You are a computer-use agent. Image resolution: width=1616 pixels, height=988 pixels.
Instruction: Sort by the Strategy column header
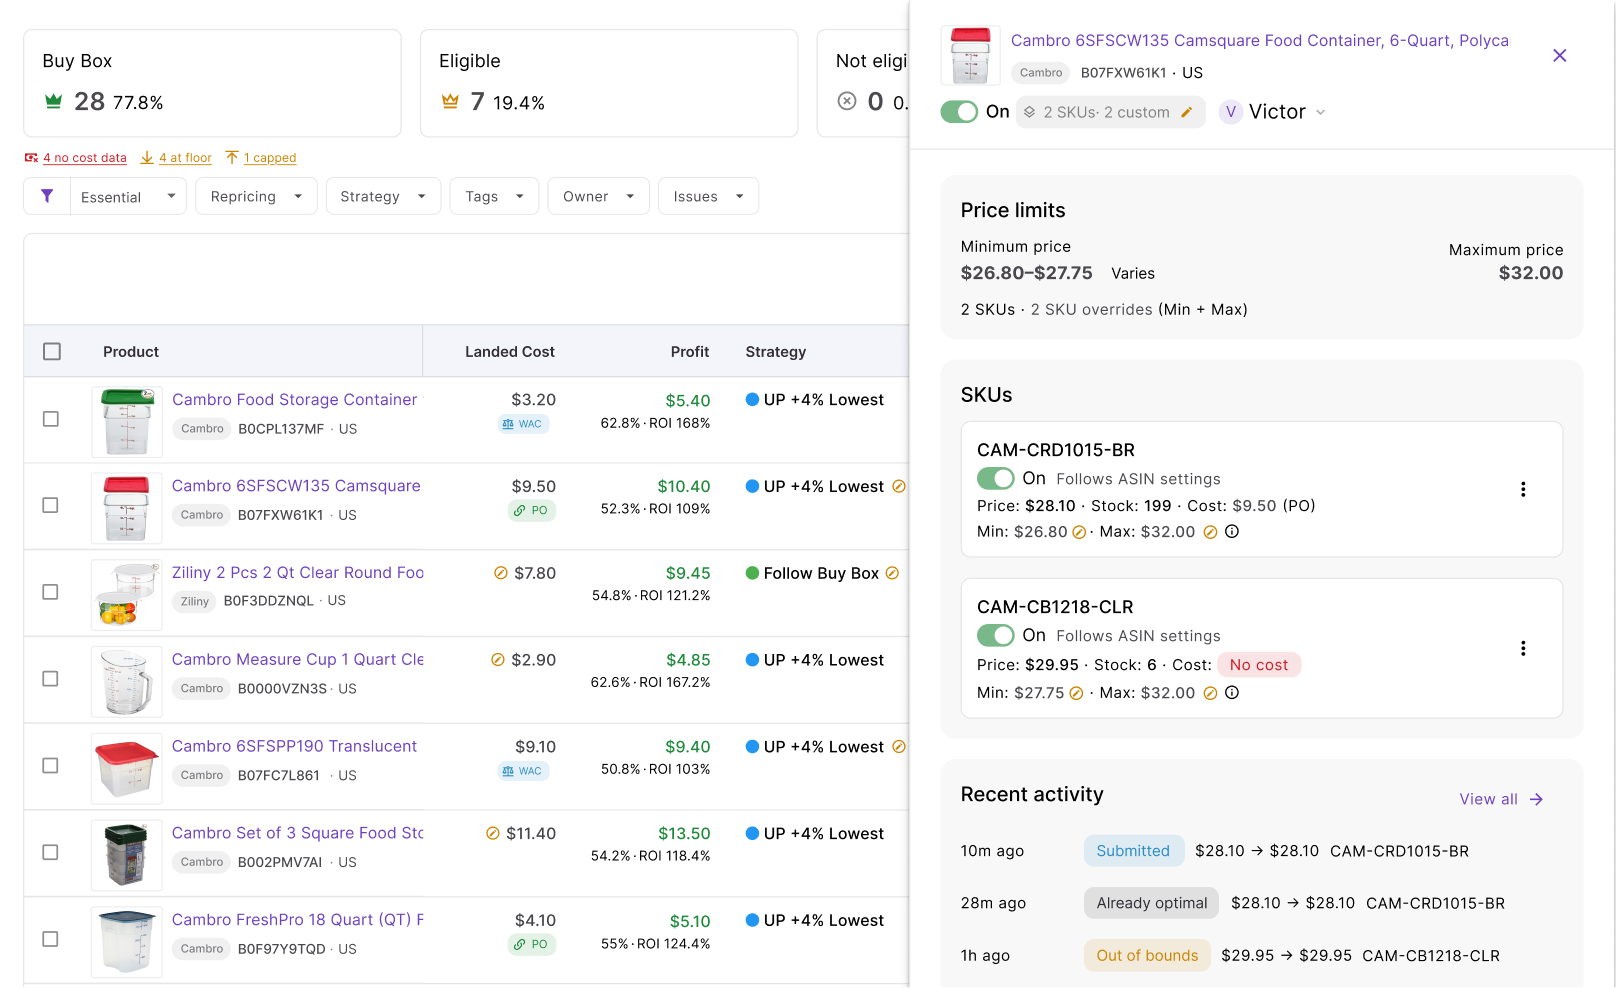coord(776,351)
